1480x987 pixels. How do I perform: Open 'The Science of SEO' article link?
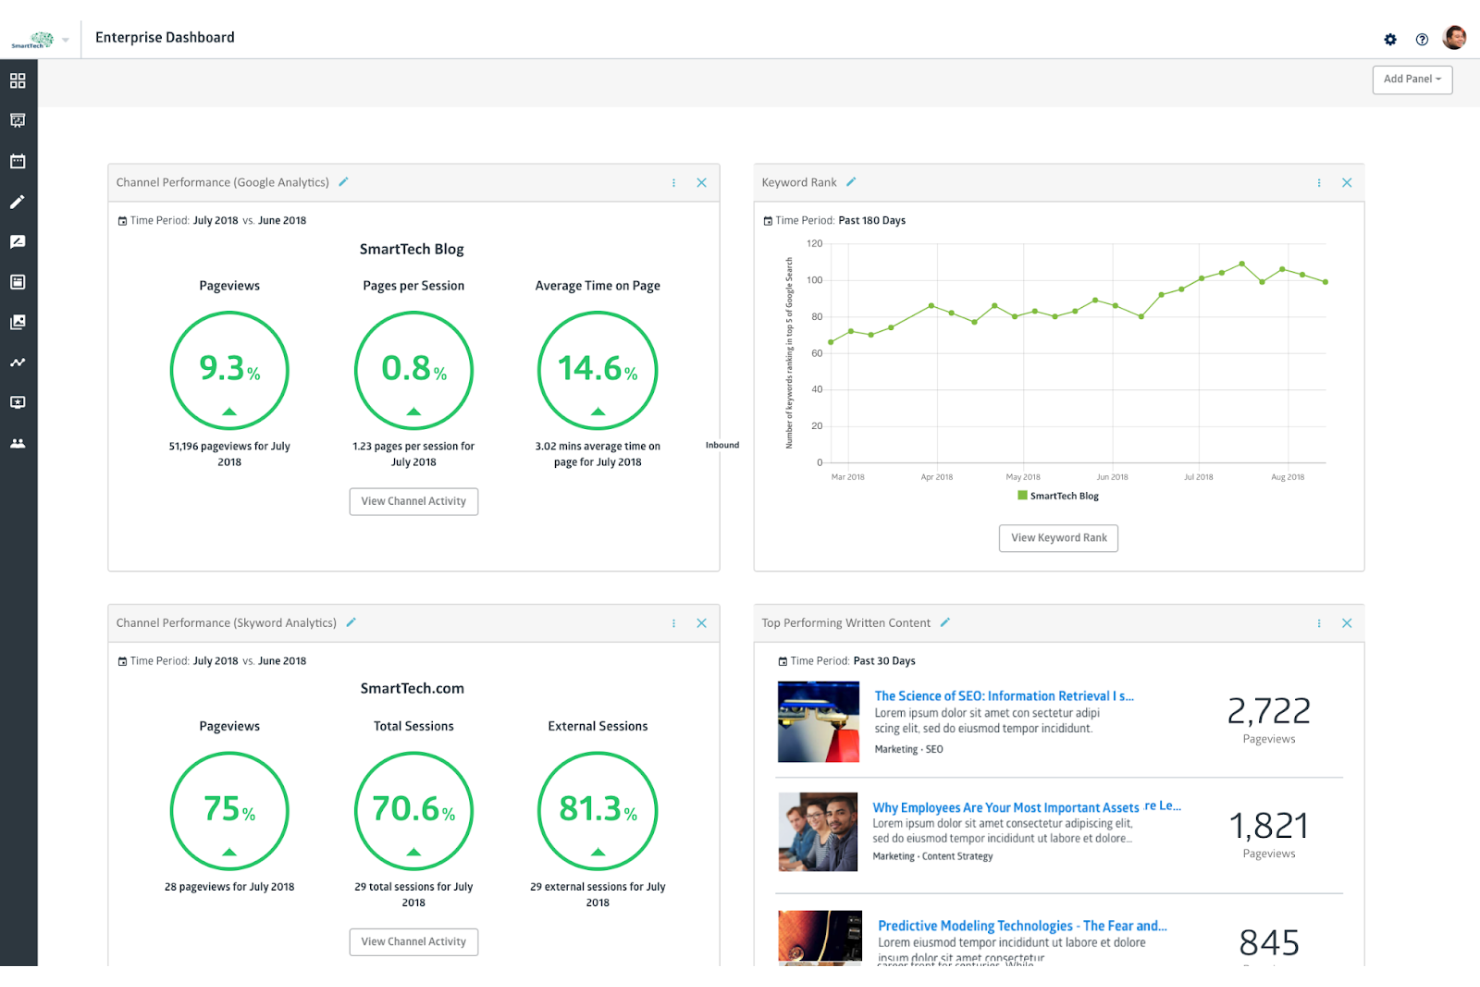click(x=1004, y=696)
